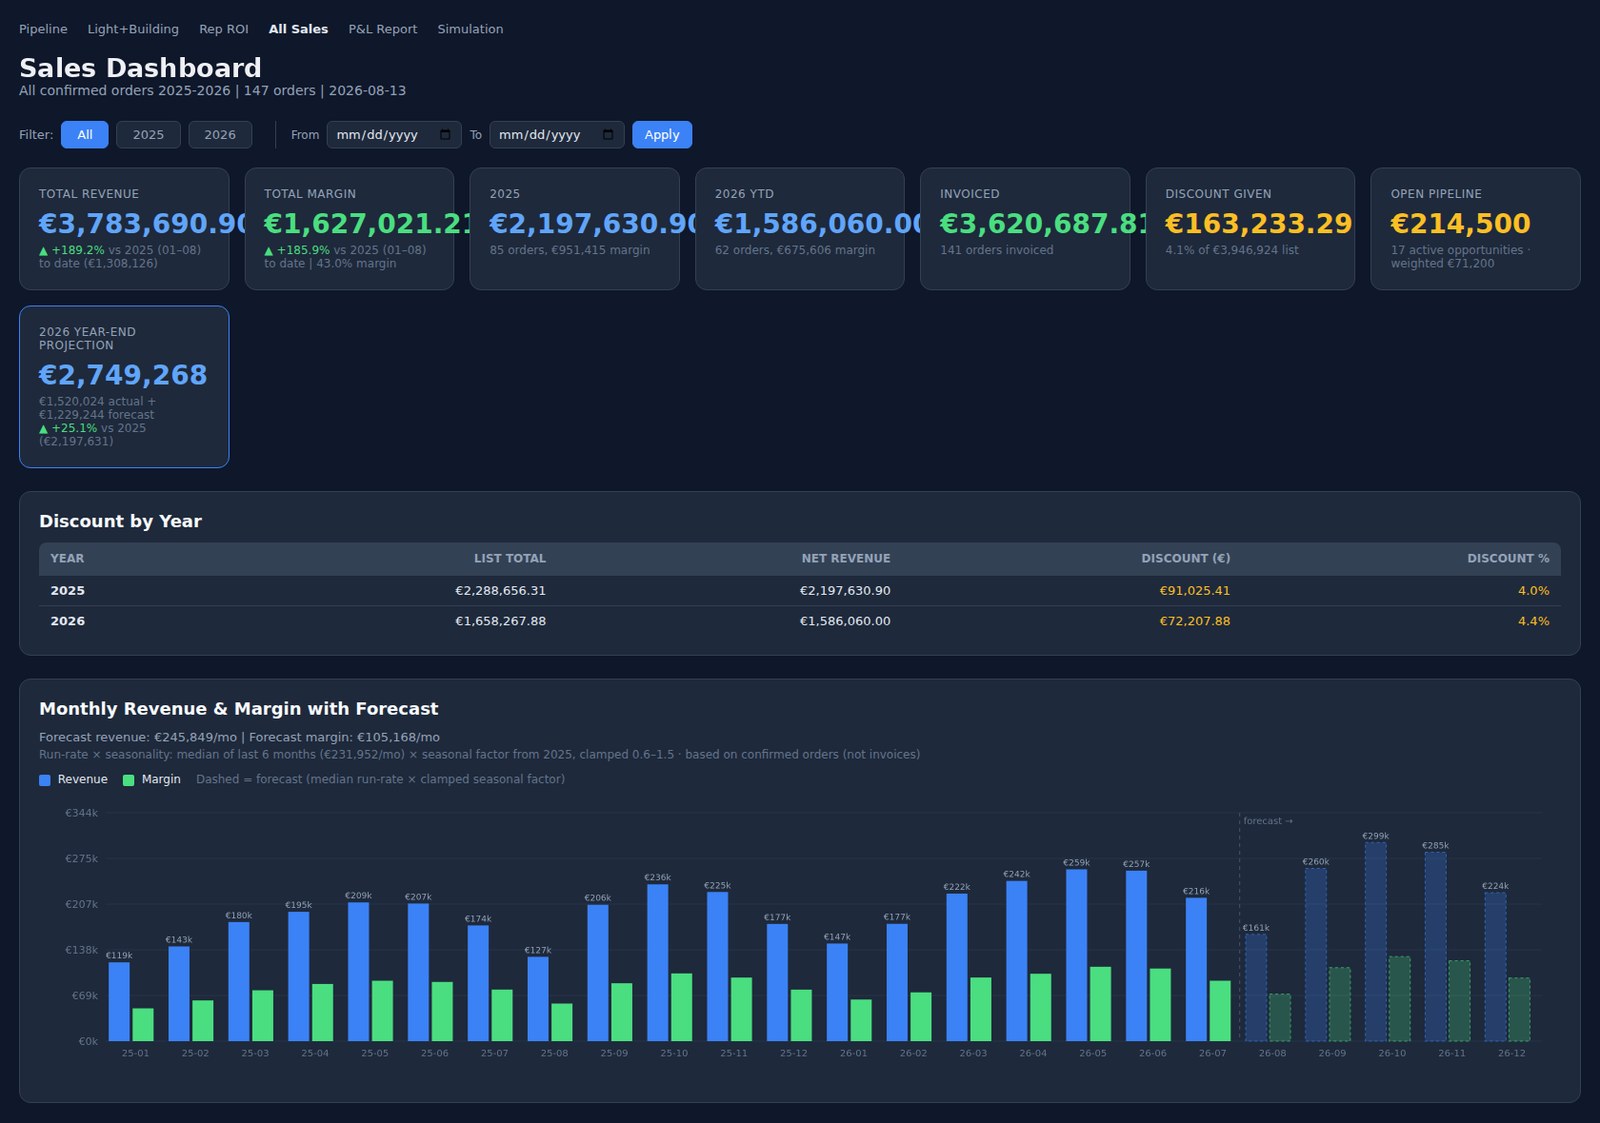
Task: Click the Total Margin card
Action: tap(349, 229)
